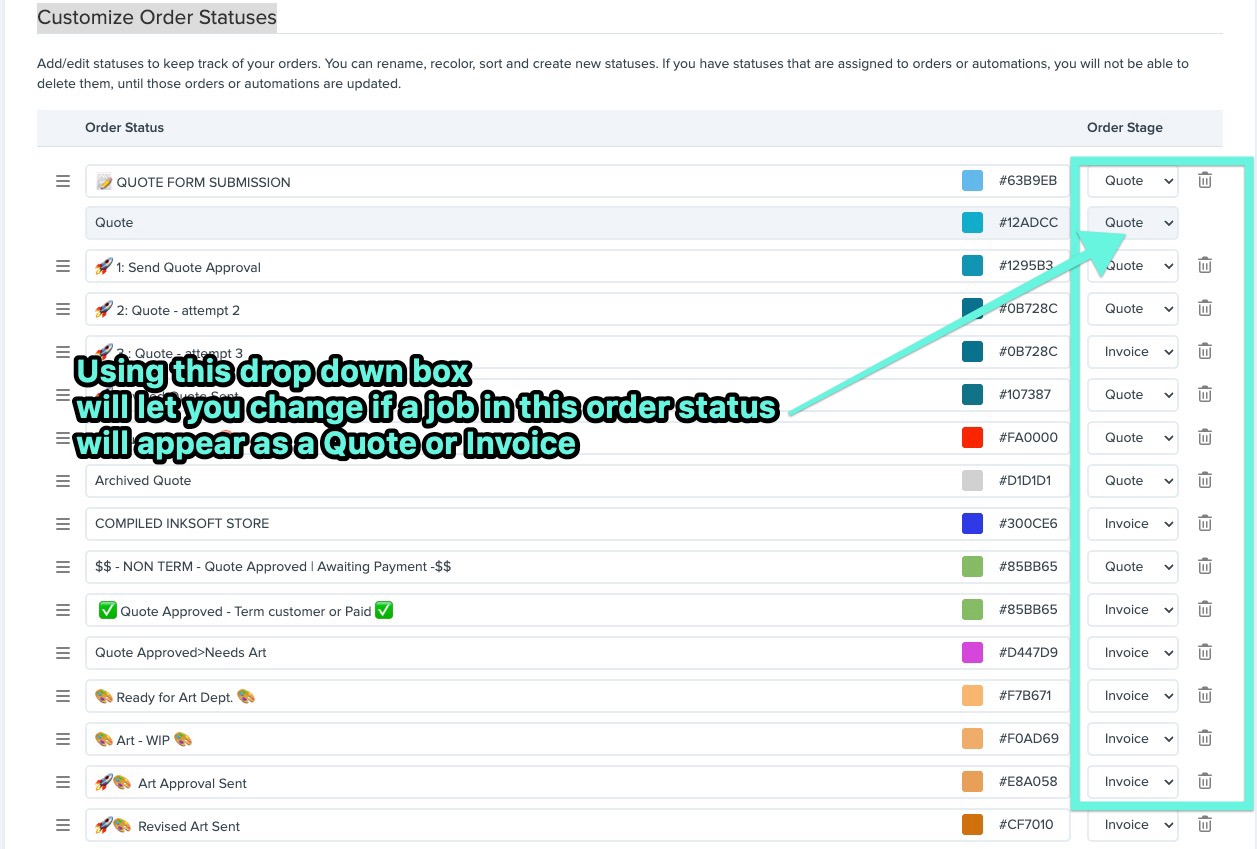Click drag handle of Quote Approved - Term customer
This screenshot has height=849, width=1257.
(63, 610)
